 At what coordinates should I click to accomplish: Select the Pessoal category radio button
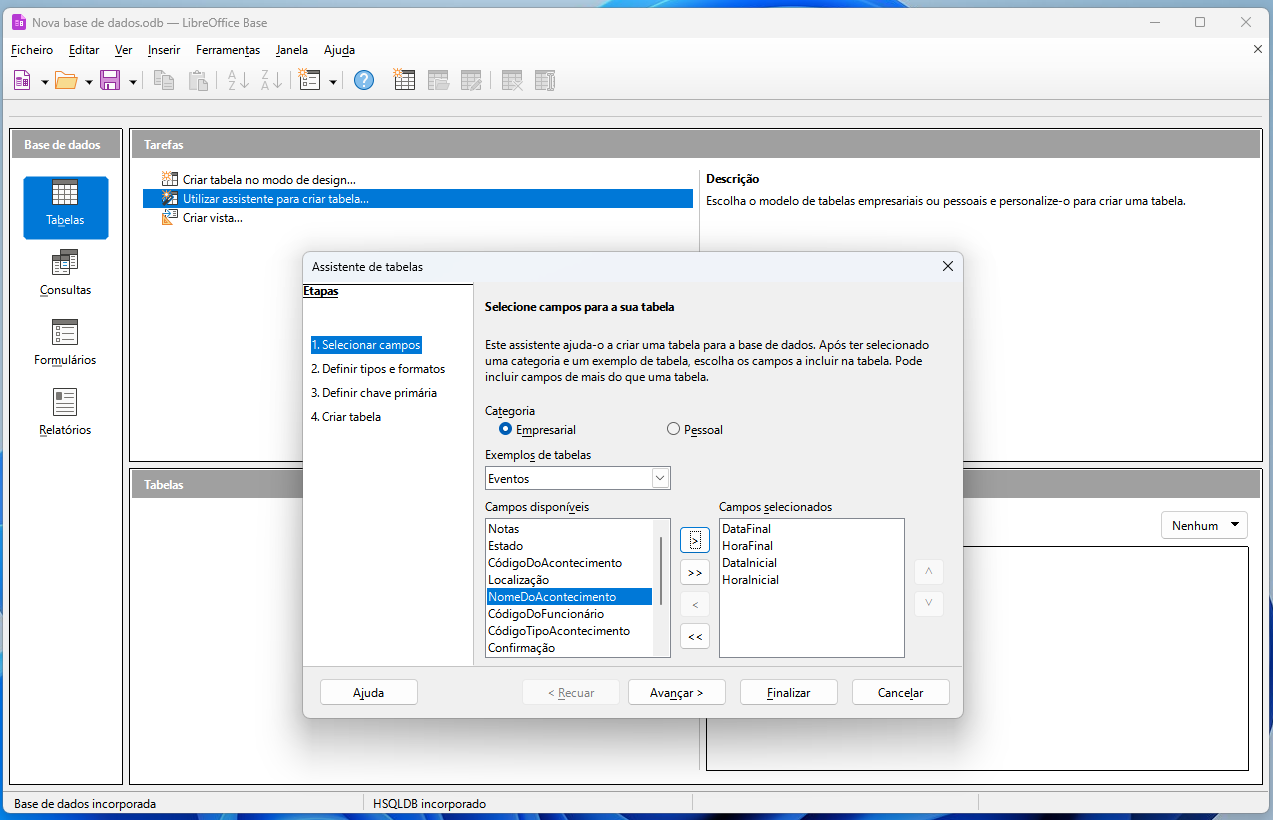coord(673,429)
